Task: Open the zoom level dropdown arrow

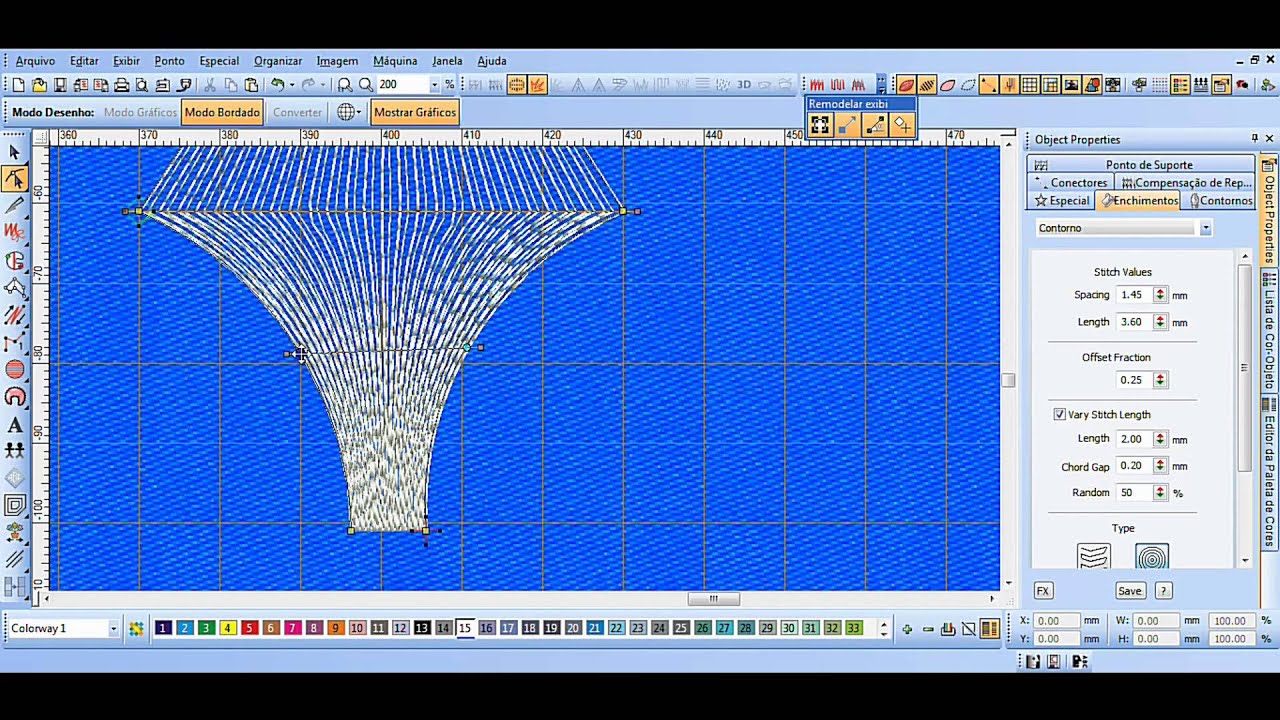Action: 434,85
